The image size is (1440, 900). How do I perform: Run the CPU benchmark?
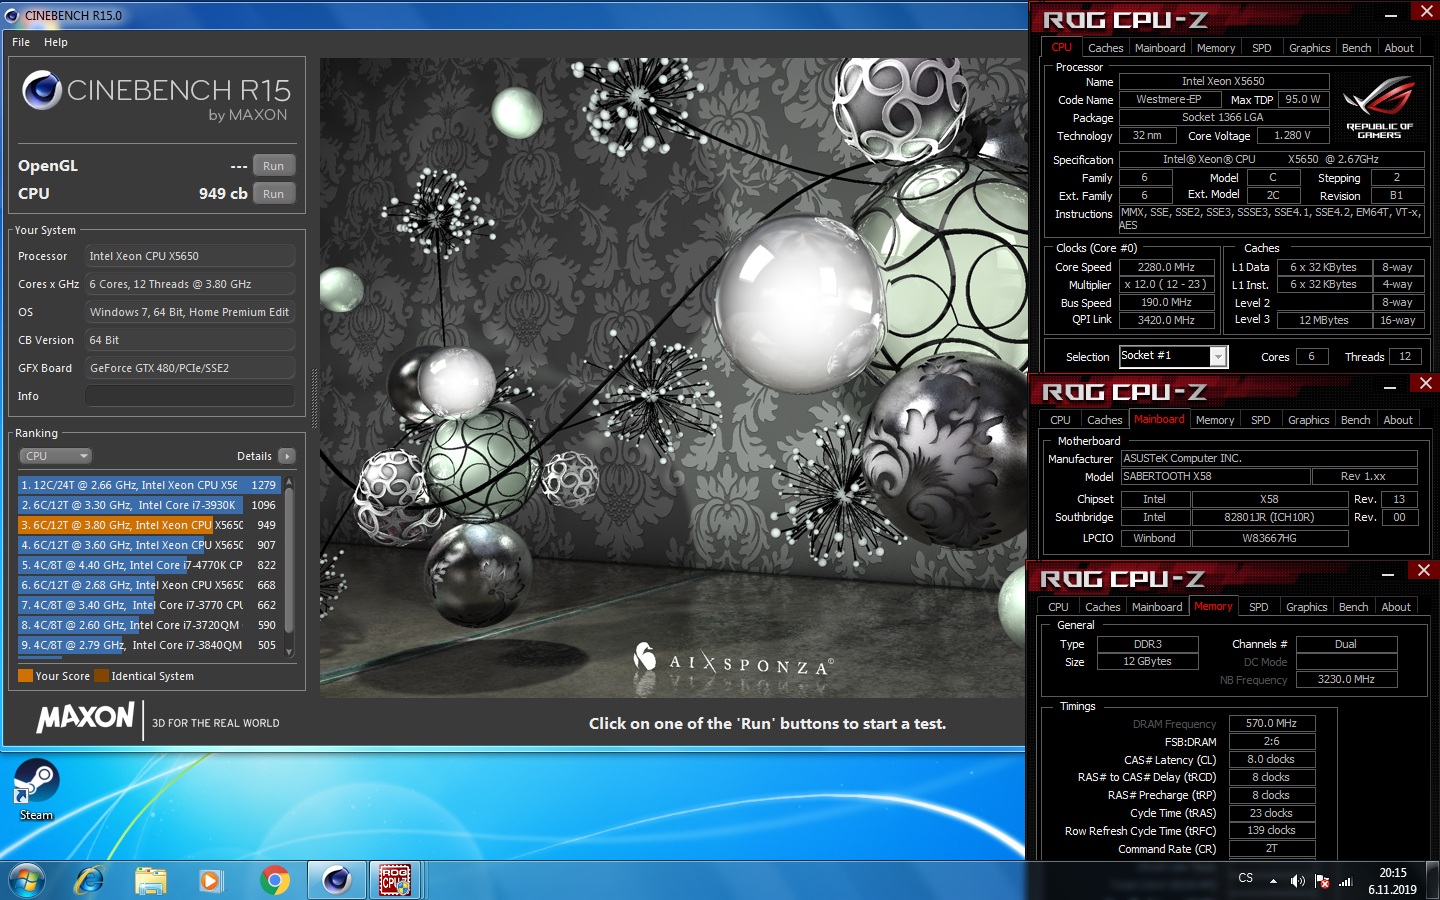click(x=273, y=194)
